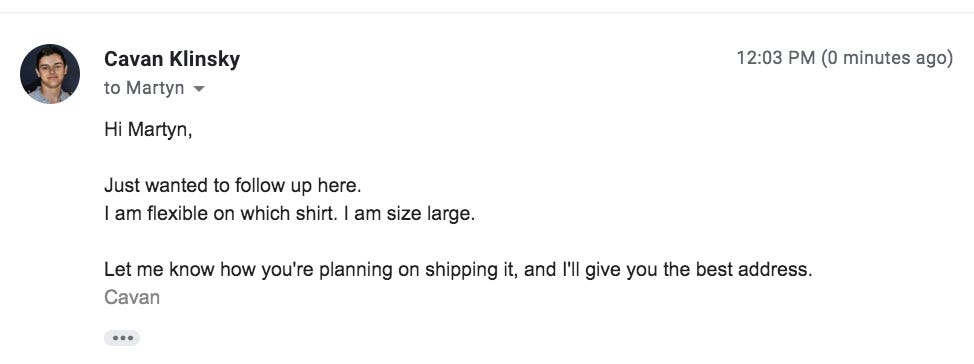Click the word 'Klinsky' in the sender header
This screenshot has height=364, width=974.
tap(205, 59)
